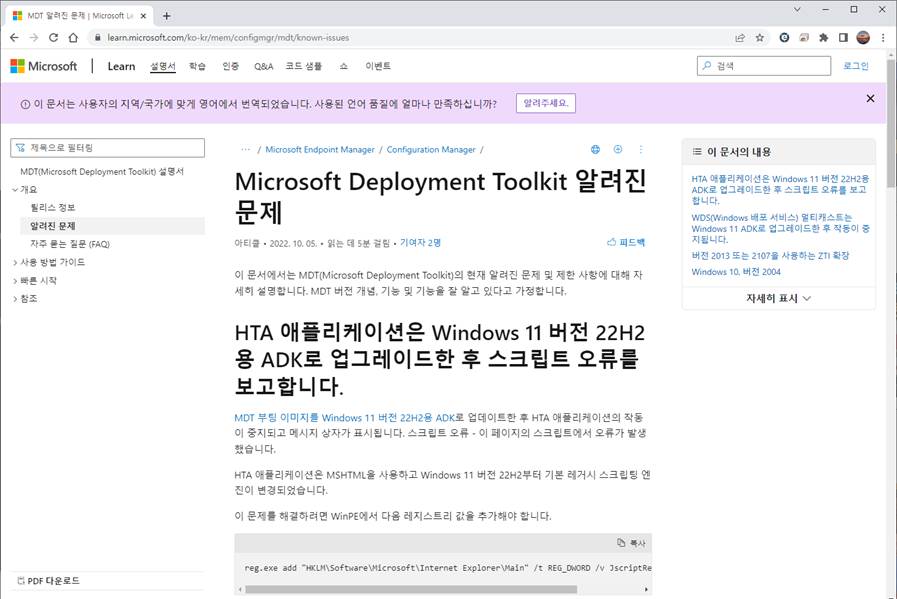Expand the 빠른 시작 section
The height and width of the screenshot is (599, 897).
pos(34,280)
